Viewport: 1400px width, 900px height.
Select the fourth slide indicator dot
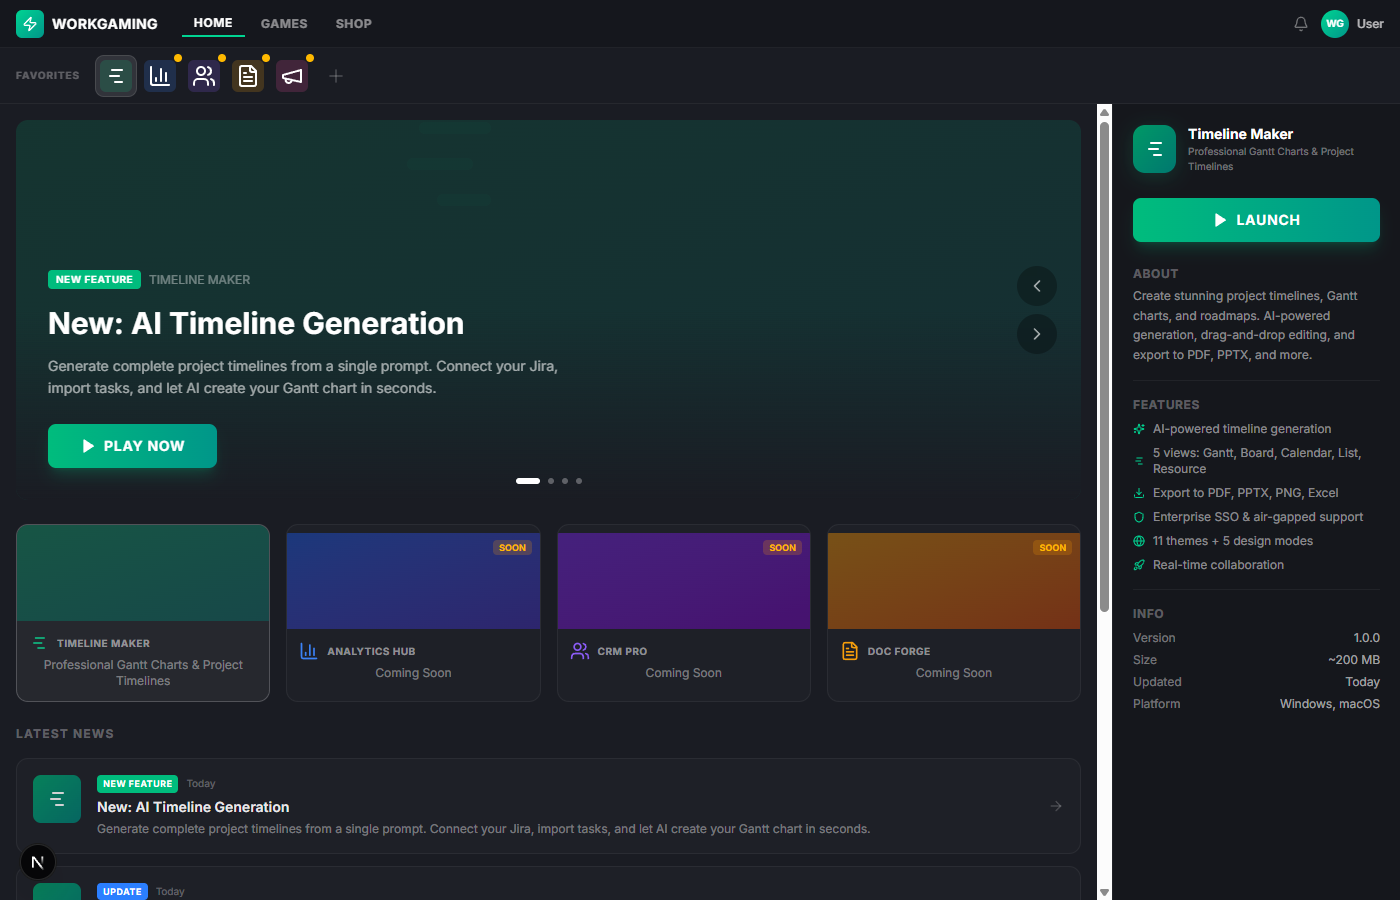click(578, 481)
